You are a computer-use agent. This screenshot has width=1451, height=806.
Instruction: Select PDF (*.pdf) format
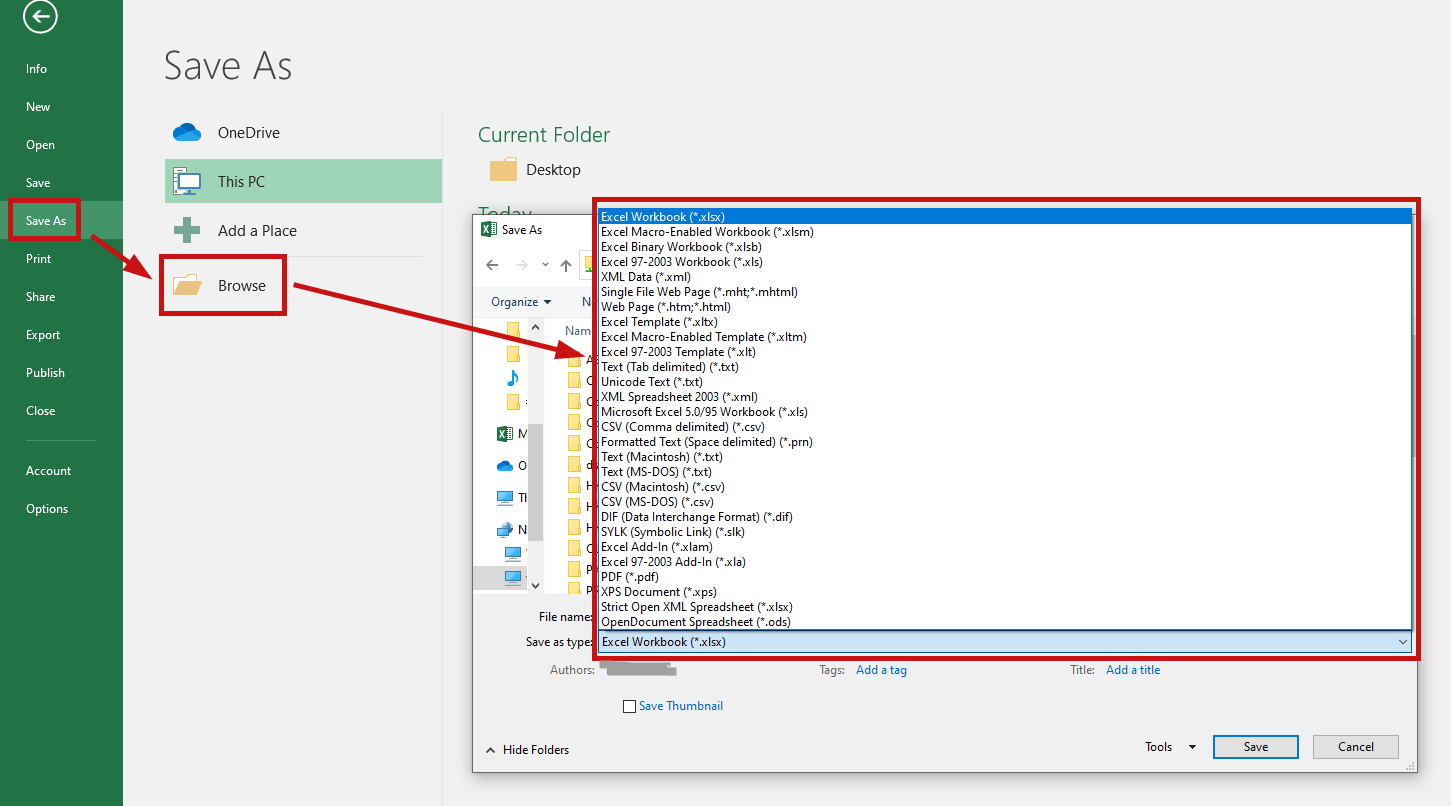[1005, 577]
